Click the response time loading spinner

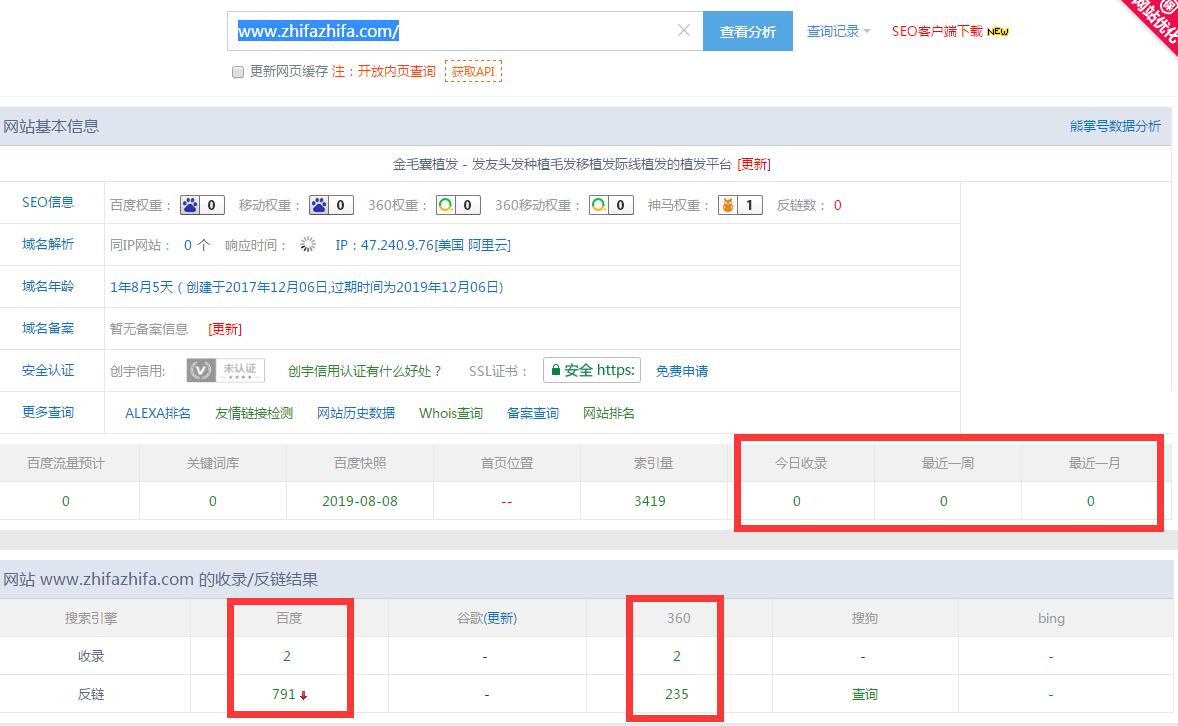308,244
